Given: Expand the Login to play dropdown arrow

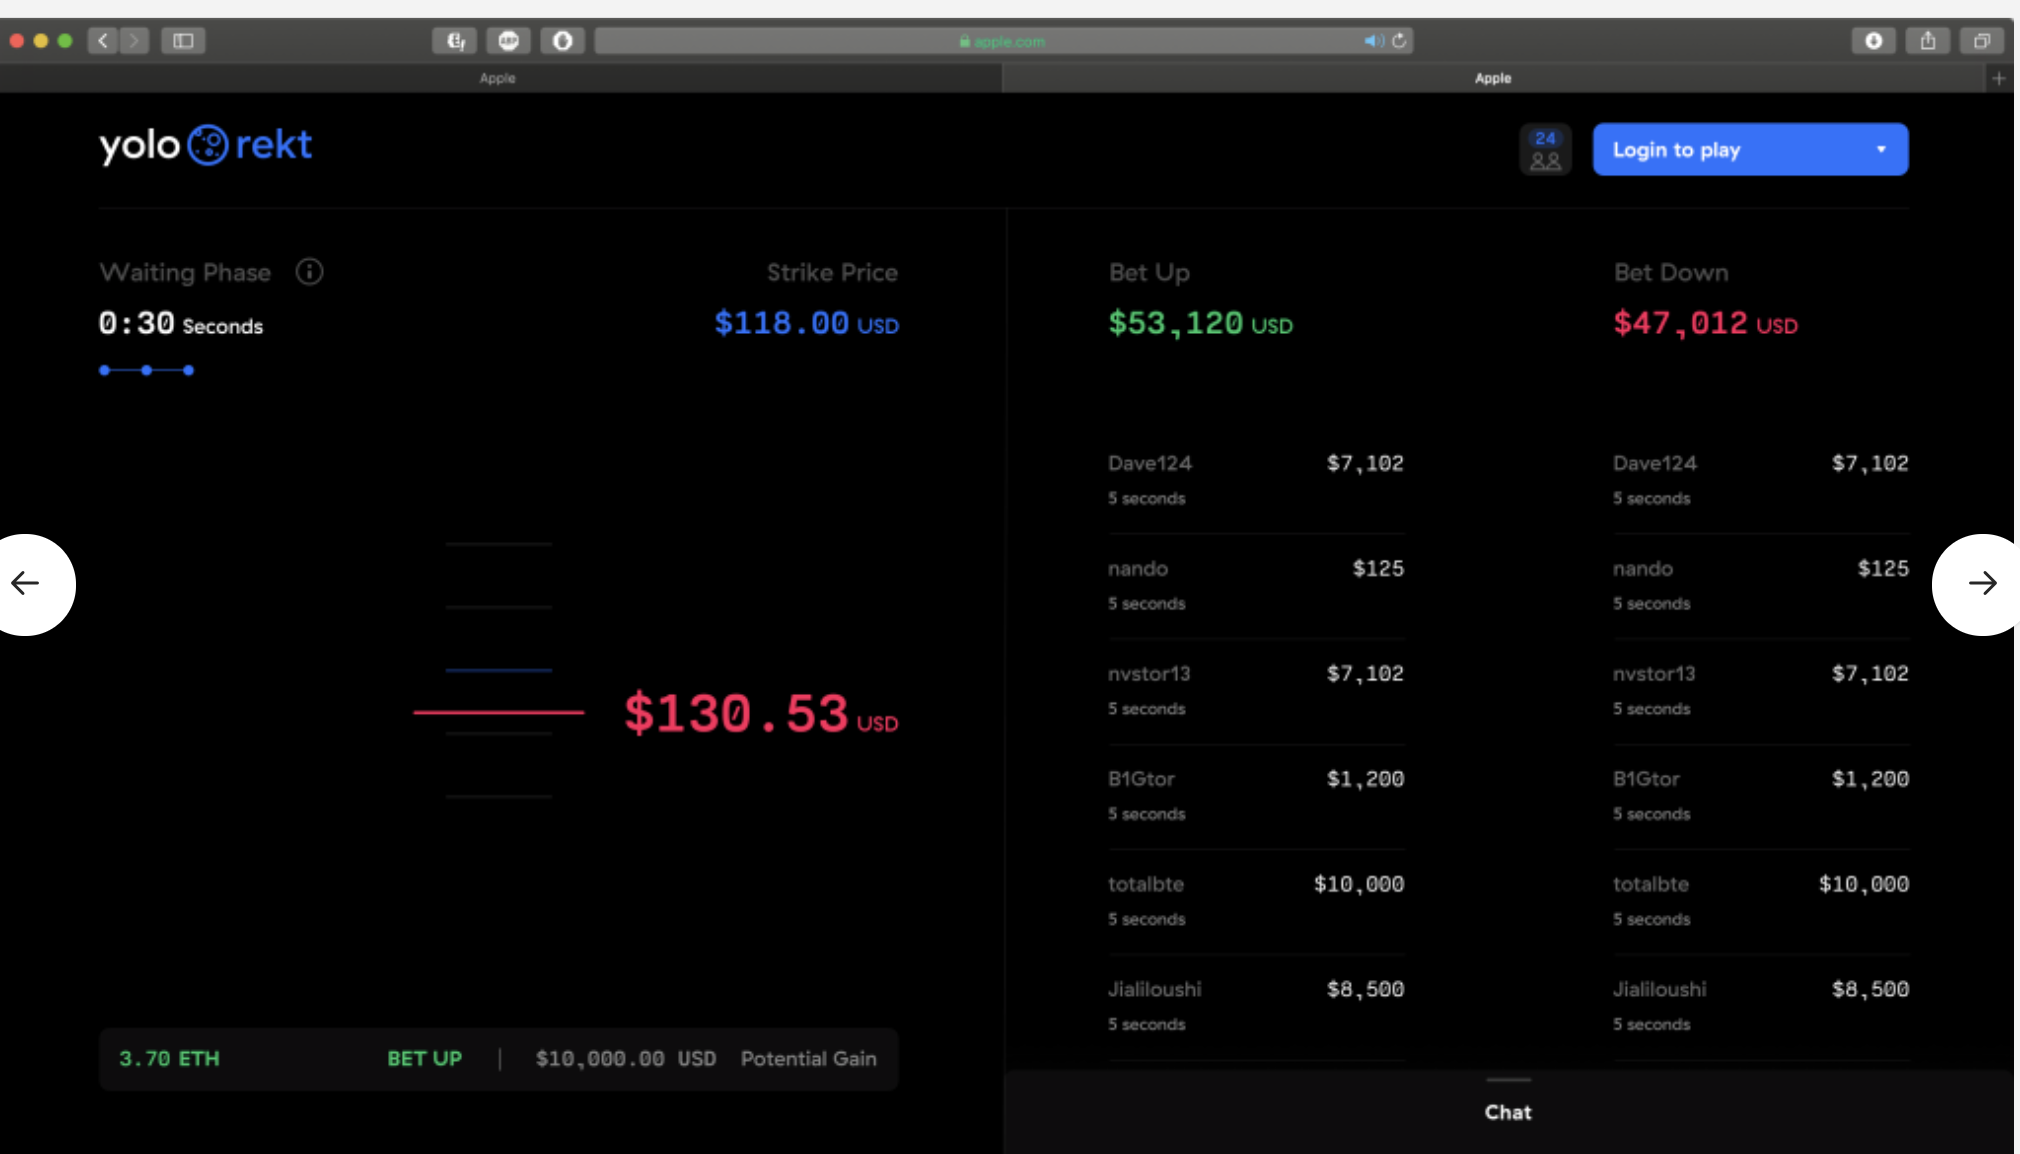Looking at the screenshot, I should coord(1881,150).
